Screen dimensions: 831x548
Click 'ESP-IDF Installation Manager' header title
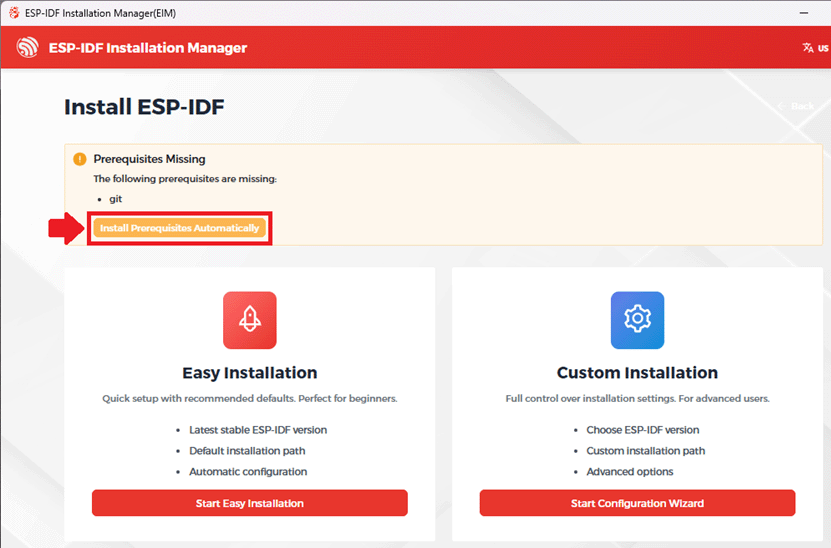[x=148, y=48]
